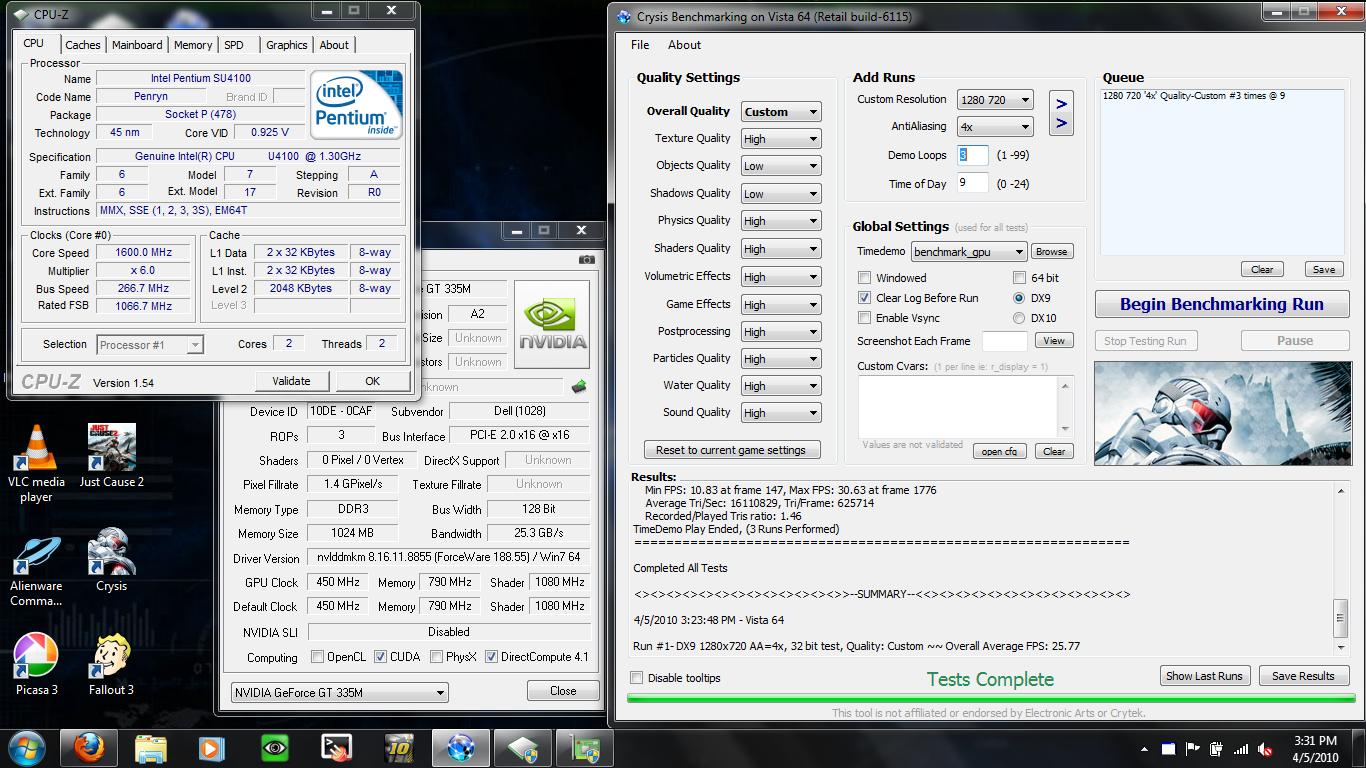Switch to the Crysis benchmark taskbar button

(460, 748)
